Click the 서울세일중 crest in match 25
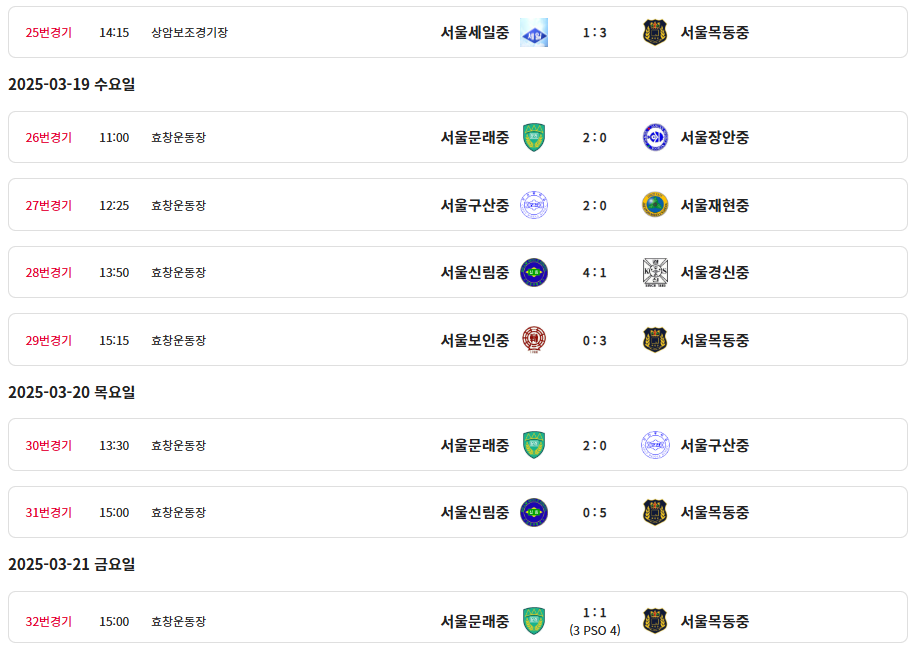919x655 pixels. point(534,32)
